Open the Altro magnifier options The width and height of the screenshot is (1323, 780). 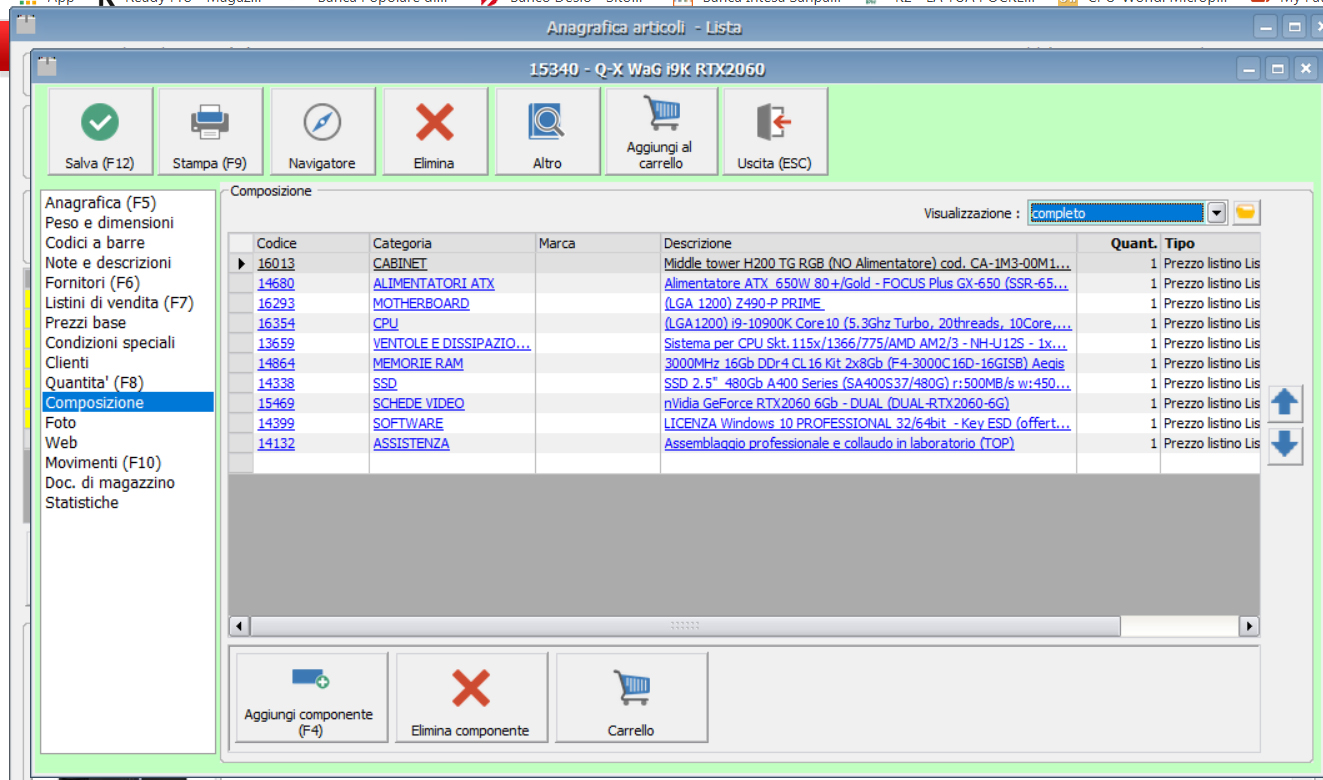pos(547,131)
